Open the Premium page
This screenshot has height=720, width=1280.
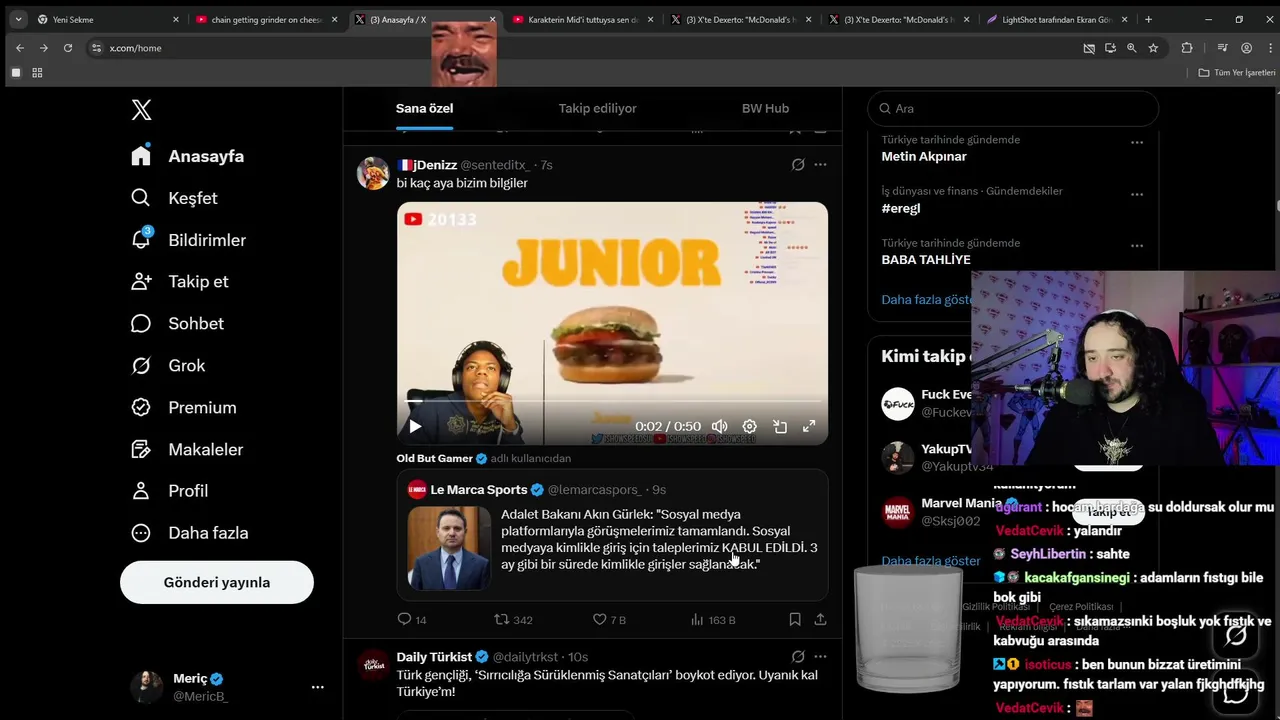(x=183, y=408)
